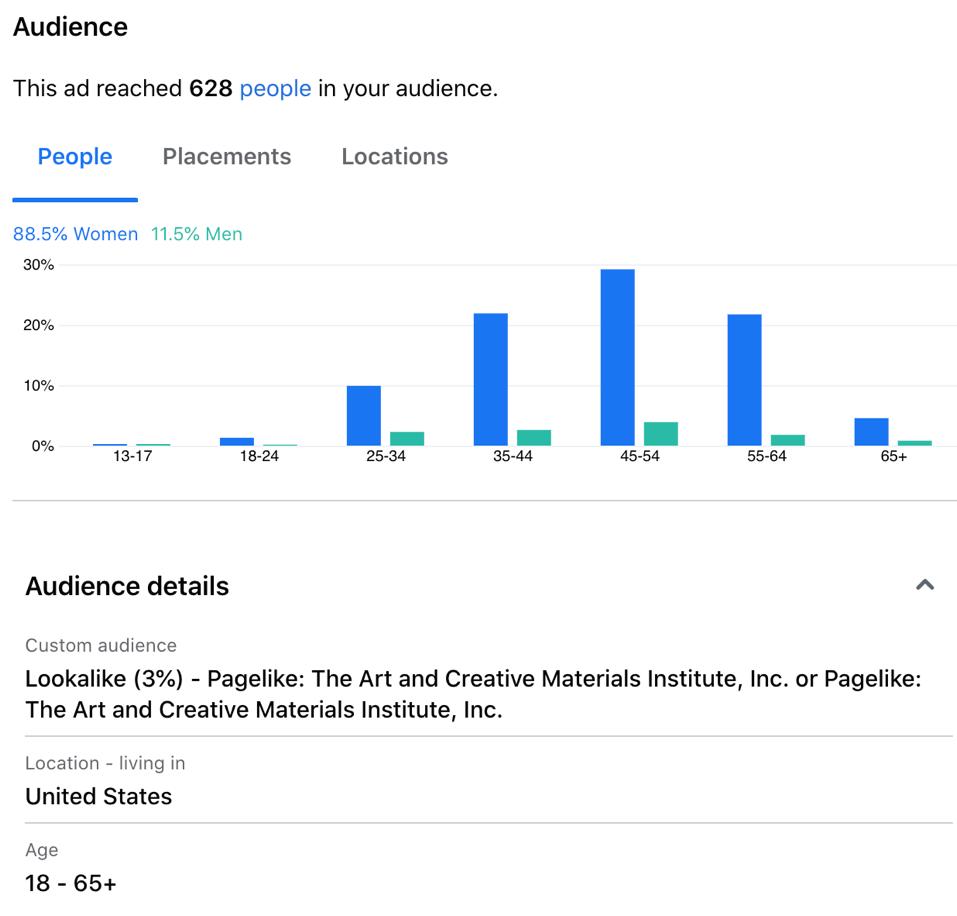This screenshot has height=916, width=957.
Task: Click the United States location value
Action: [98, 797]
